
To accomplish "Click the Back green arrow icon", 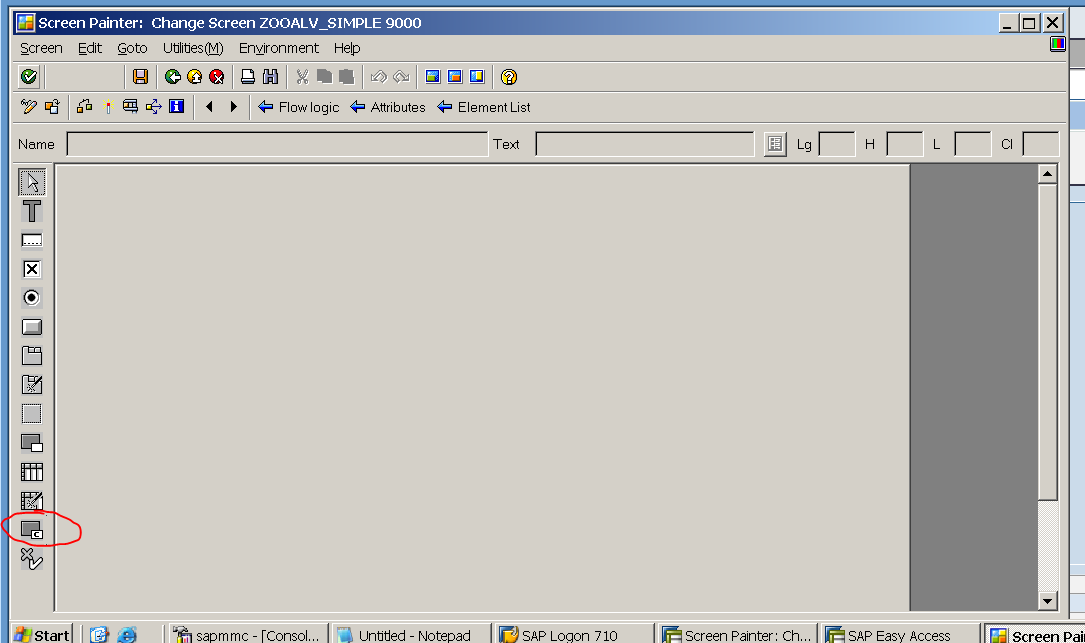I will pyautogui.click(x=170, y=76).
